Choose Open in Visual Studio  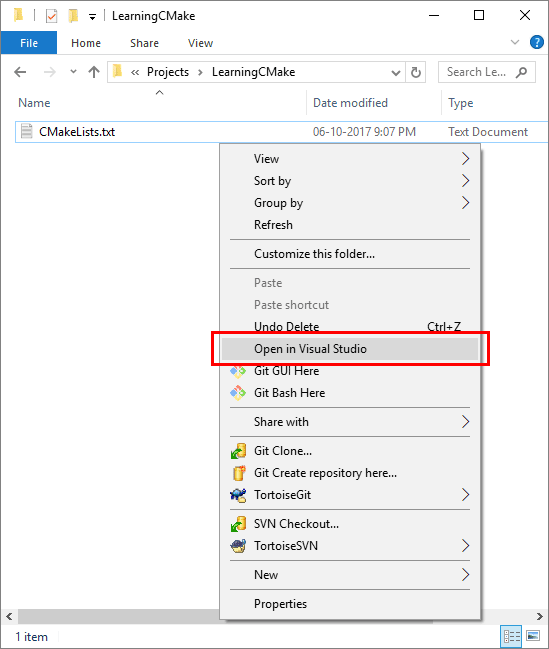(x=350, y=349)
